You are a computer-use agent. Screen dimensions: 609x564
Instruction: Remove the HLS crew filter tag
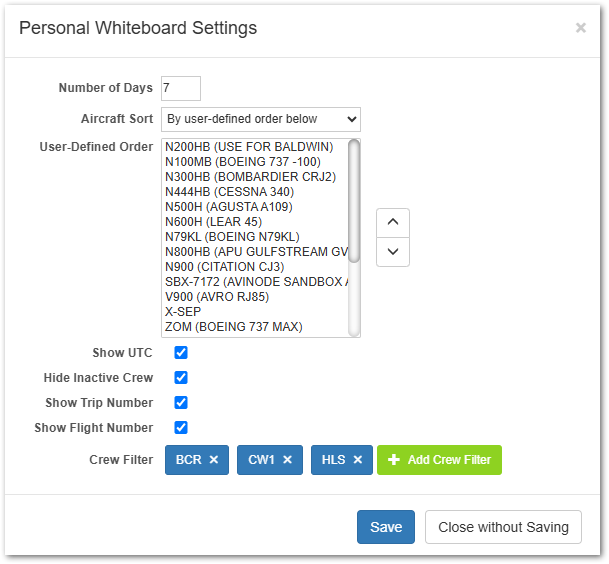click(357, 460)
